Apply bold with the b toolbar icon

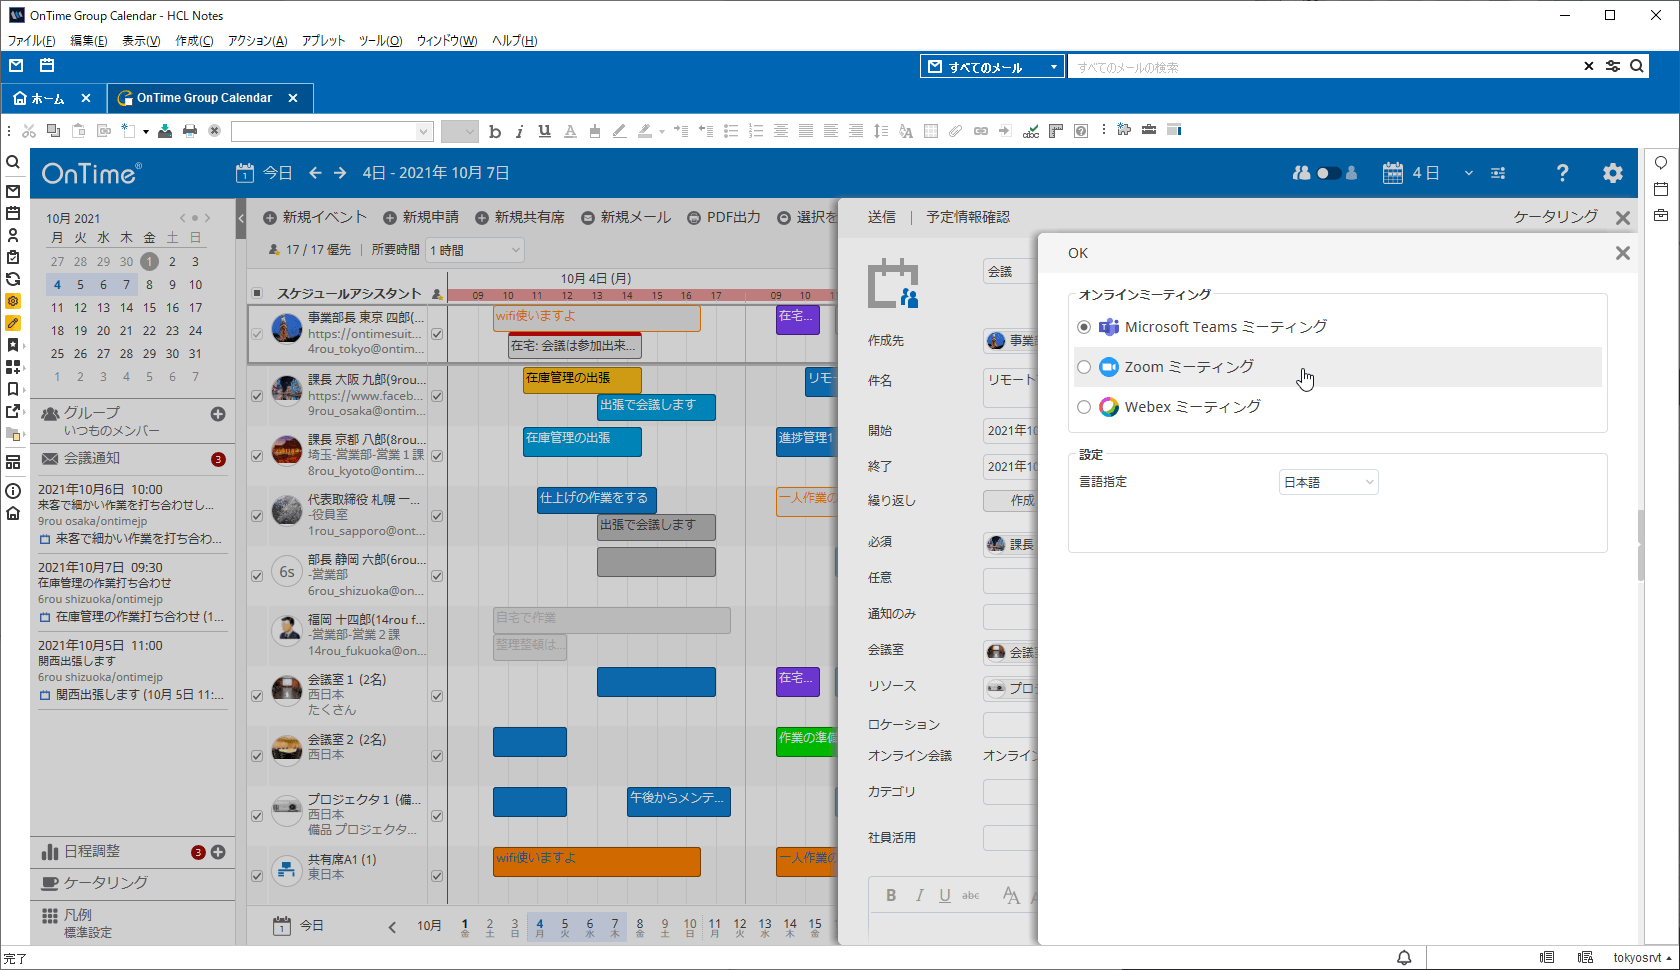495,131
